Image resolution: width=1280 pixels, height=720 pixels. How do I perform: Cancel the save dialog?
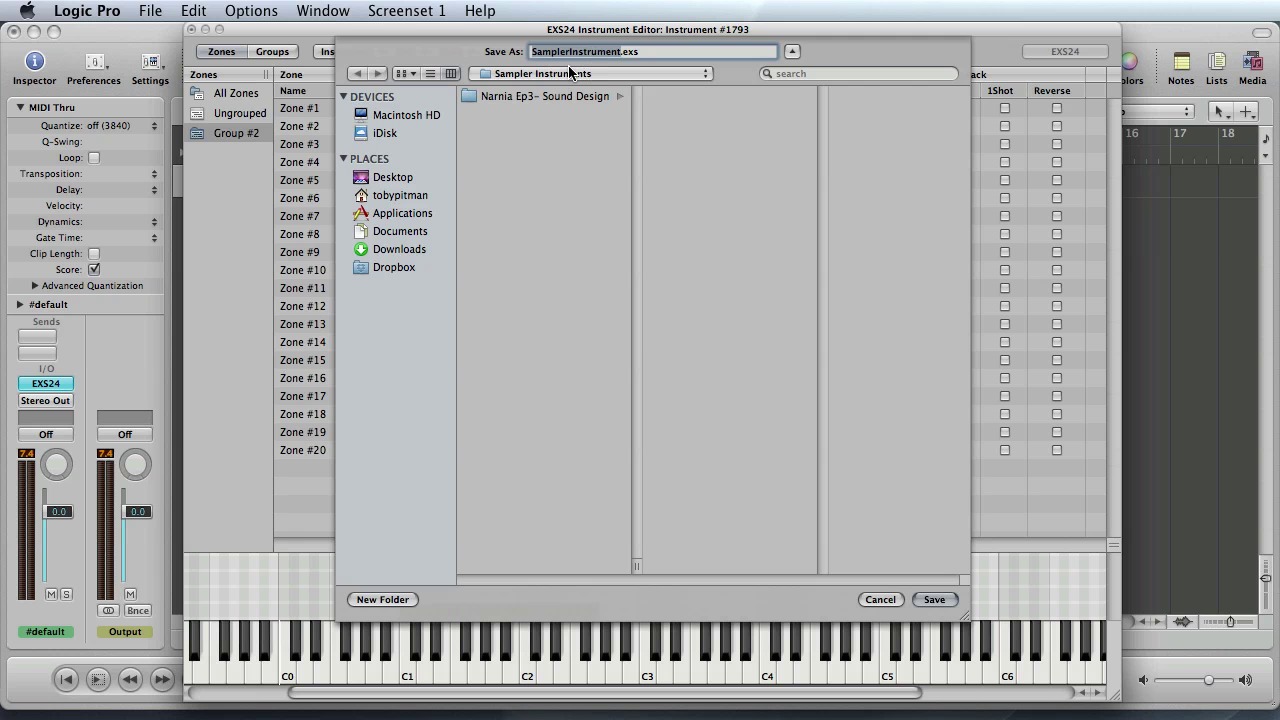pyautogui.click(x=880, y=599)
